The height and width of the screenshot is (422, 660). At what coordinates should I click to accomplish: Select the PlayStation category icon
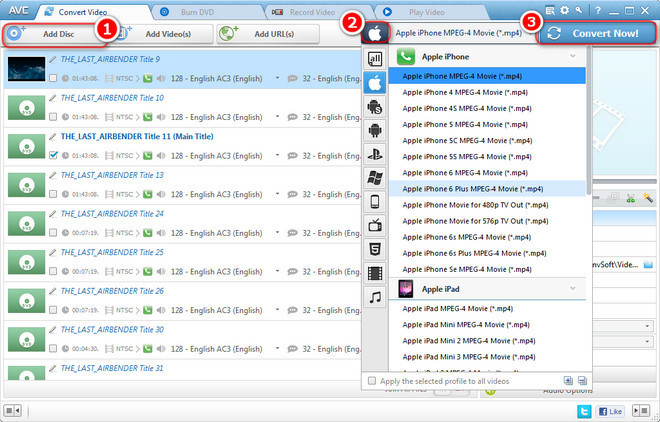pos(375,154)
